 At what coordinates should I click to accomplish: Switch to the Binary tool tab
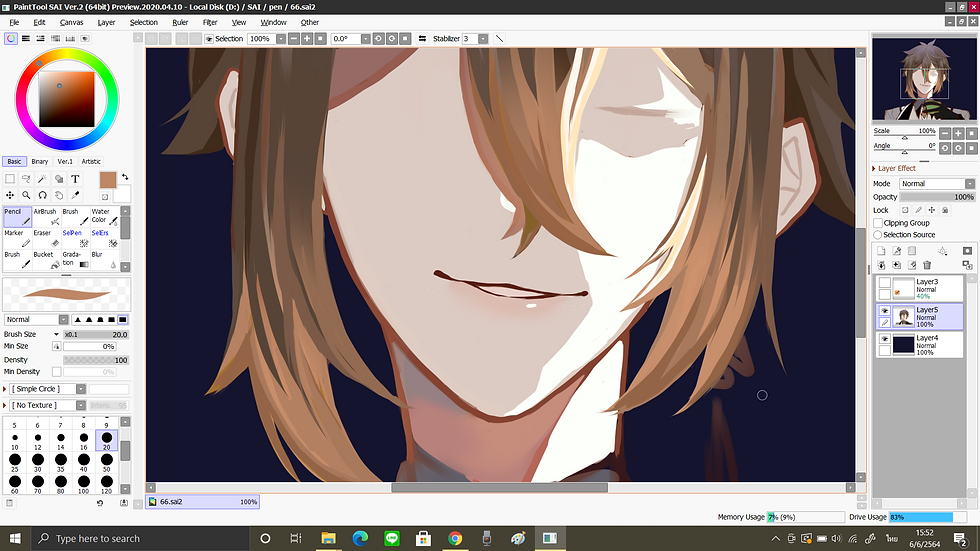(x=39, y=161)
